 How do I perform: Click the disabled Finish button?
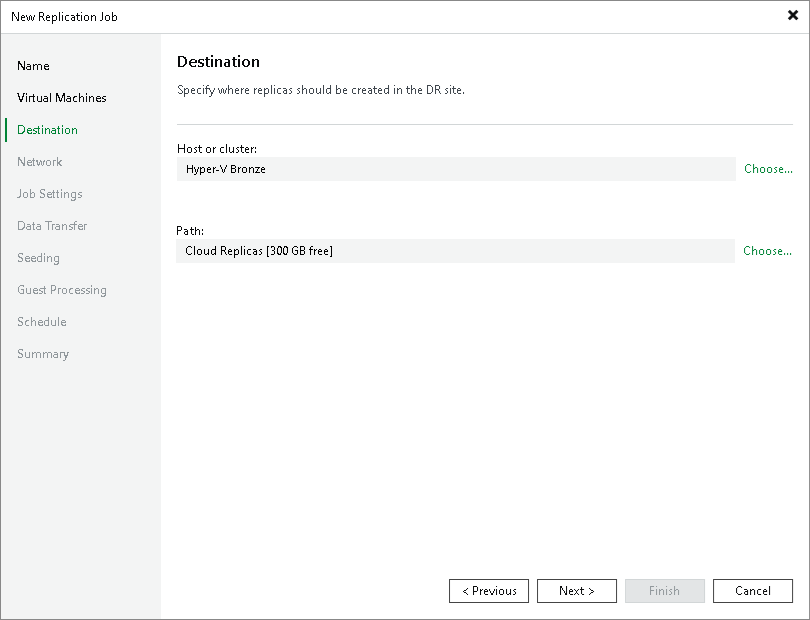pos(665,590)
